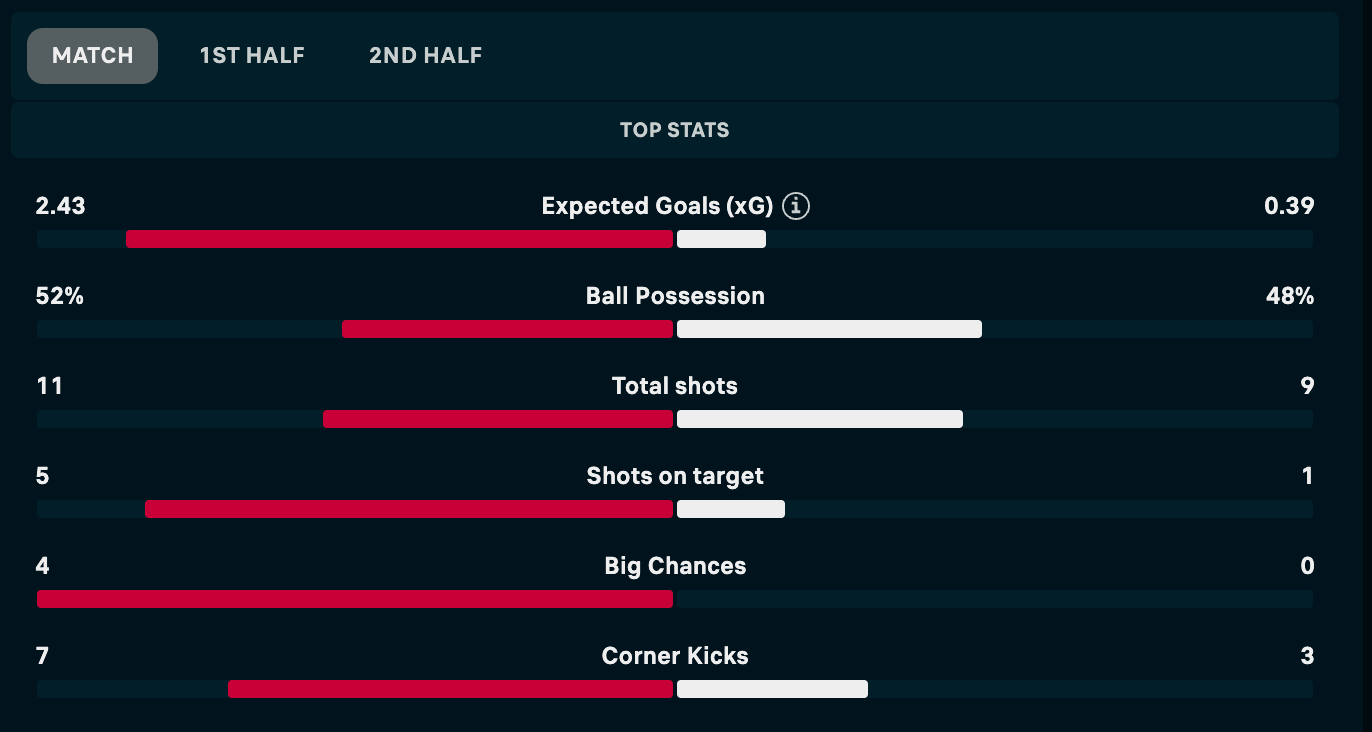Image resolution: width=1372 pixels, height=732 pixels.
Task: Click the home possession progress bar
Action: point(508,328)
